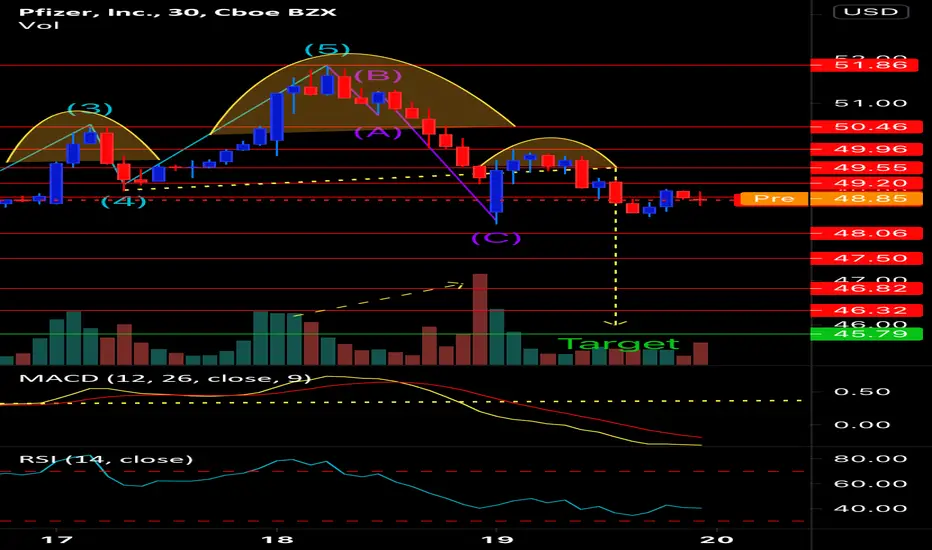Click the 17 date on time axis
The width and height of the screenshot is (932, 550).
tap(56, 539)
